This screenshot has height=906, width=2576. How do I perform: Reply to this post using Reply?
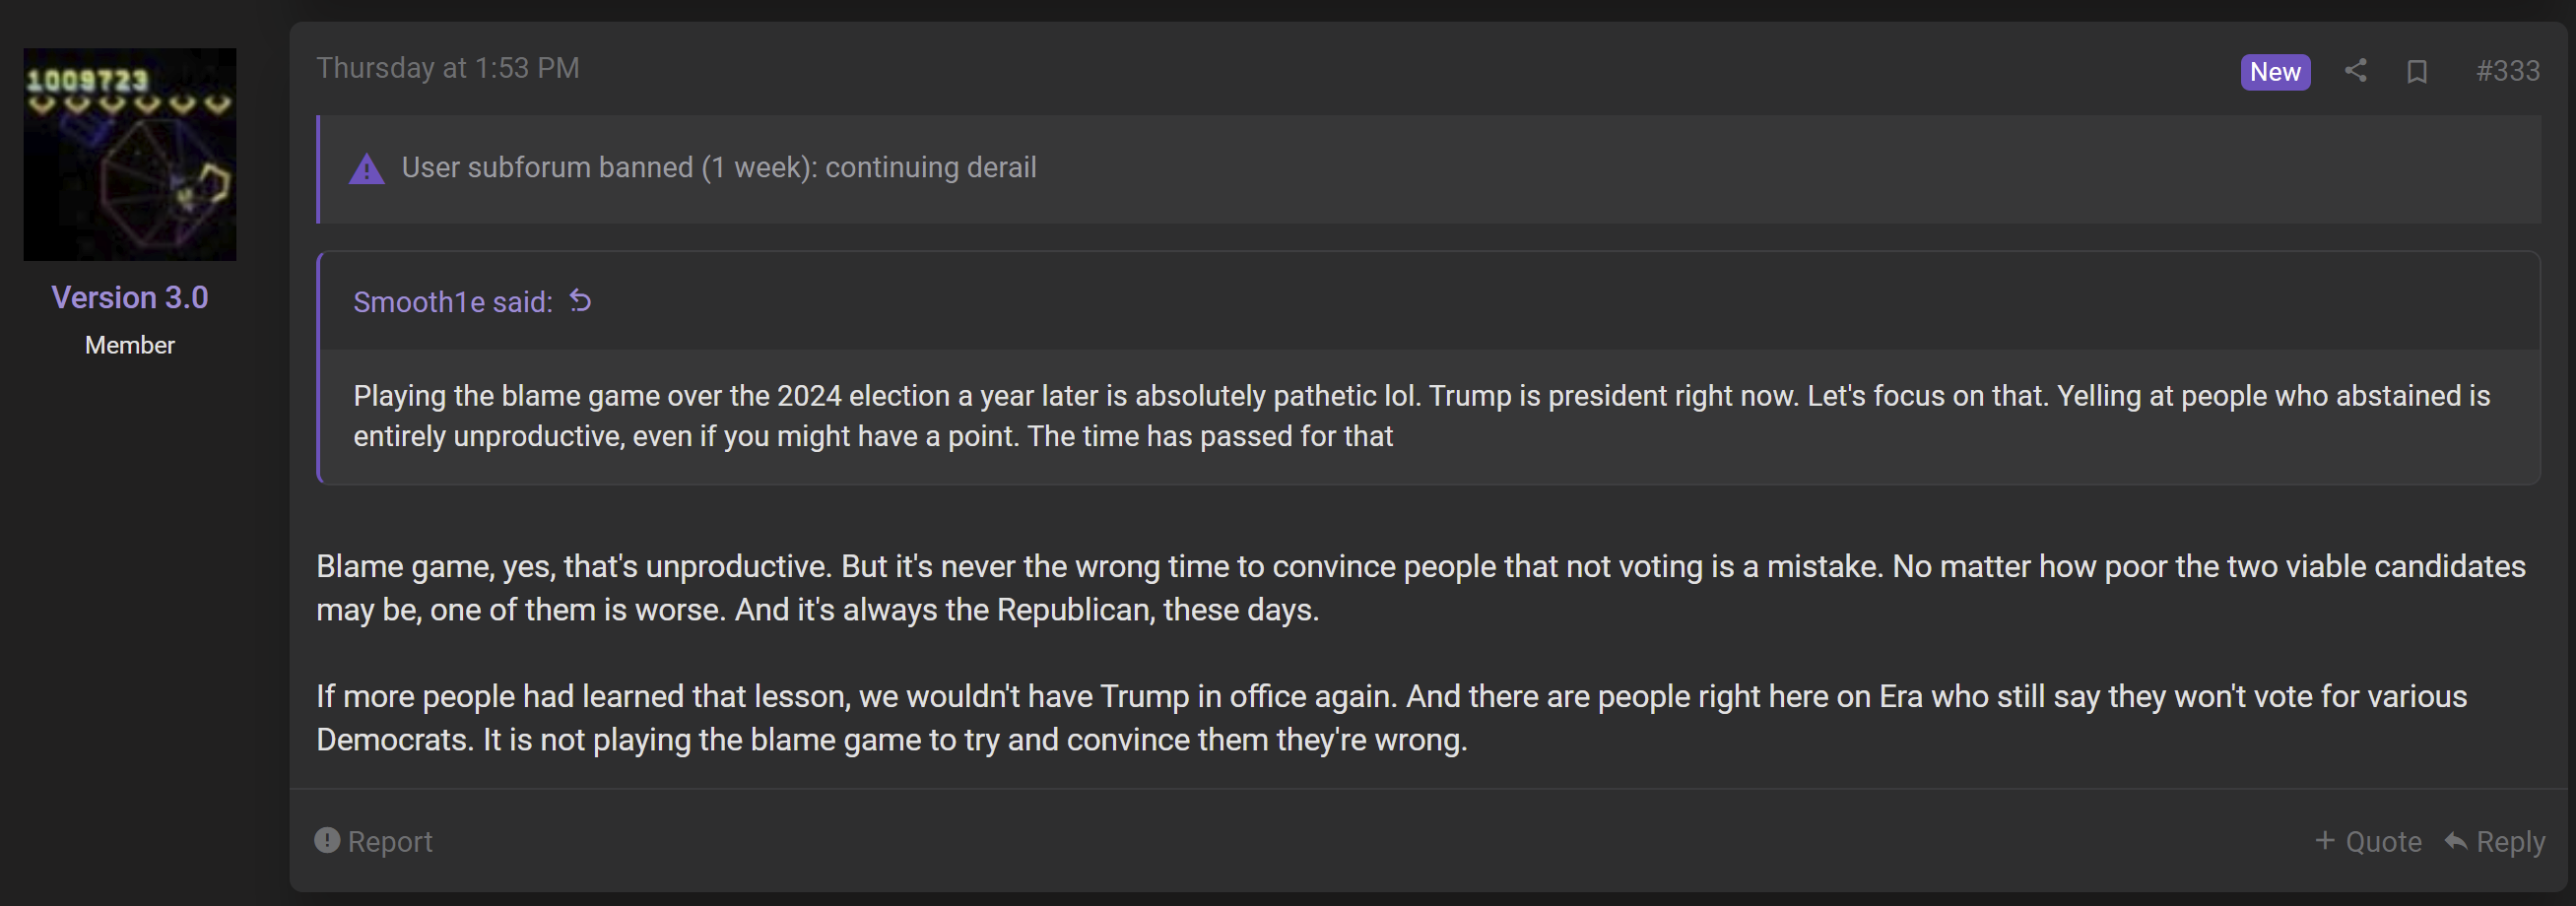point(2495,841)
